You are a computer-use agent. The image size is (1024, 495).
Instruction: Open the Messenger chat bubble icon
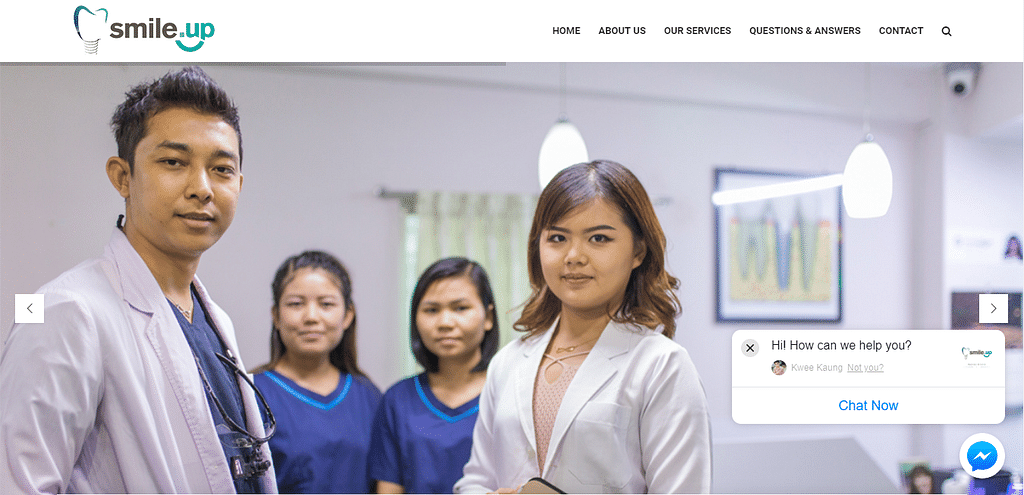coord(982,456)
